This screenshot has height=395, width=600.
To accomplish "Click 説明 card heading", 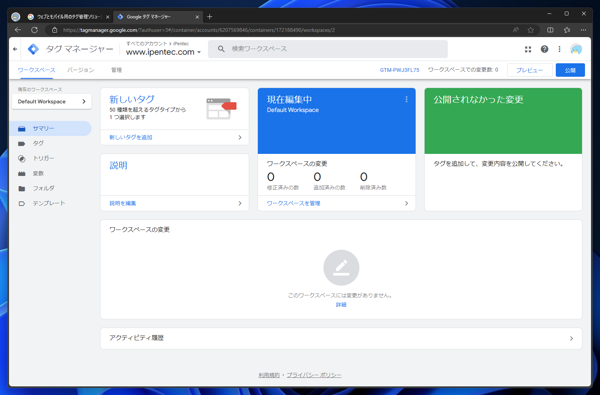I will point(118,165).
